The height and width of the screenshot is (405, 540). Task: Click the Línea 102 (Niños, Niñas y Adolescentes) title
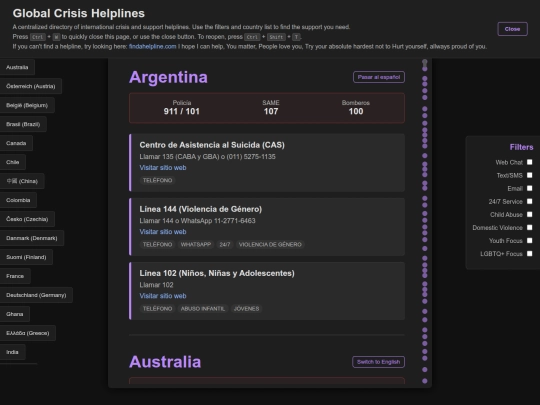click(x=217, y=273)
